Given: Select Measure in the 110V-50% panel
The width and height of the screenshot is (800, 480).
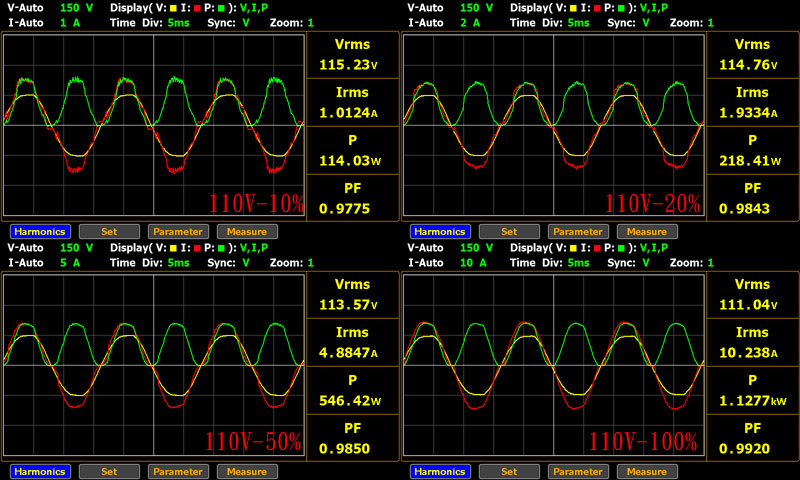Looking at the screenshot, I should coord(247,471).
